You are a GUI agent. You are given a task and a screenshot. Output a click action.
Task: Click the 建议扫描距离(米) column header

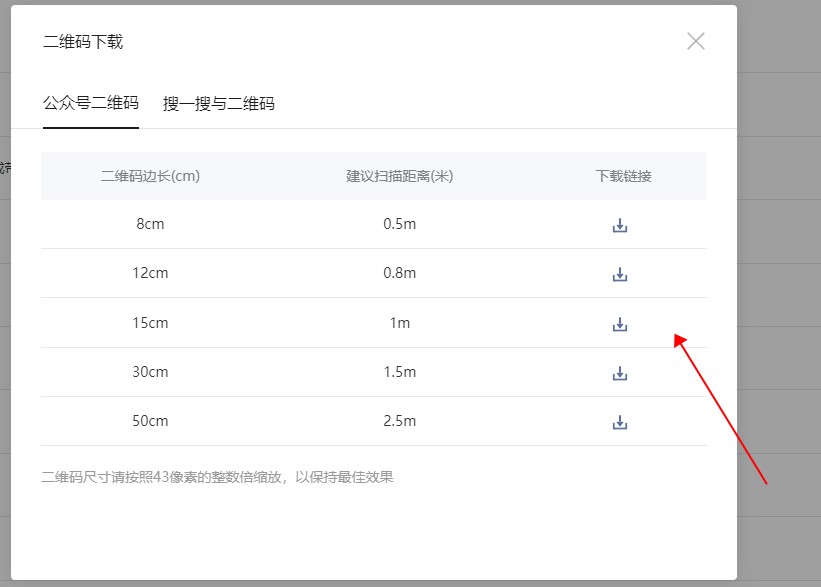[400, 176]
